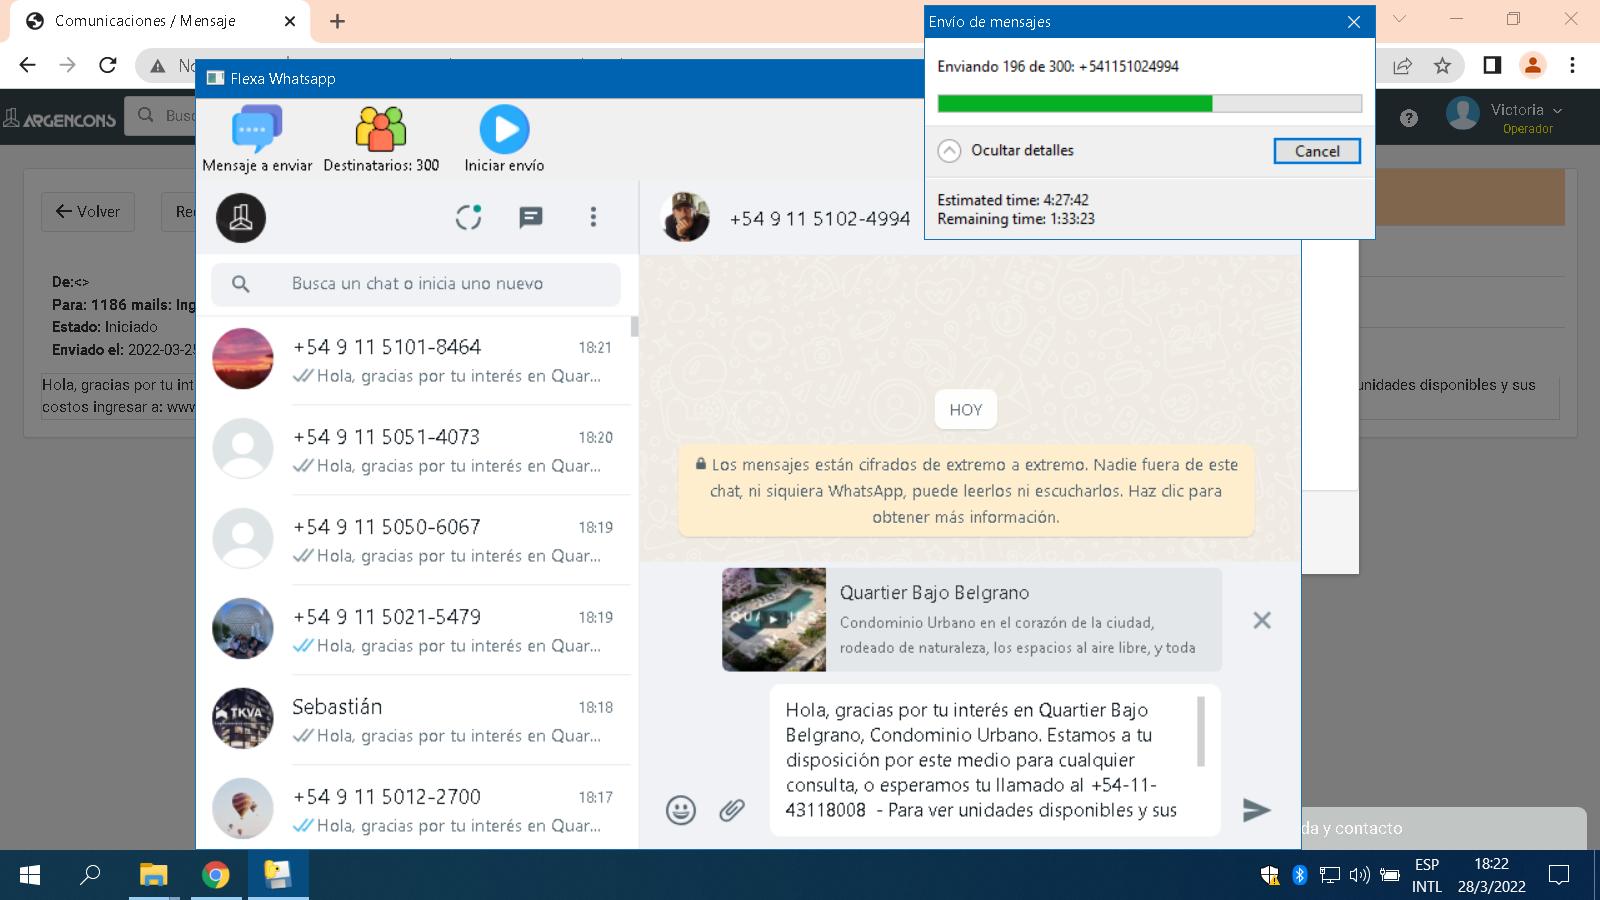
Task: Collapse details with Ocultar detalles
Action: tap(1005, 150)
